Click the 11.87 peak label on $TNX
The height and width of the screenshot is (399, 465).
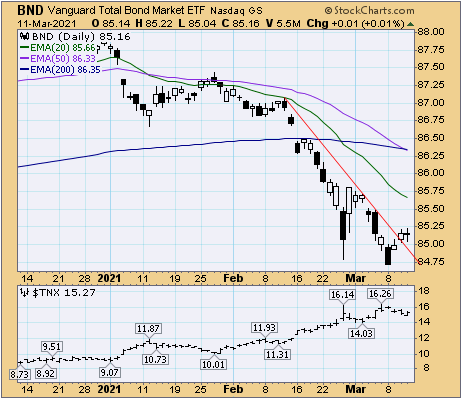[148, 329]
